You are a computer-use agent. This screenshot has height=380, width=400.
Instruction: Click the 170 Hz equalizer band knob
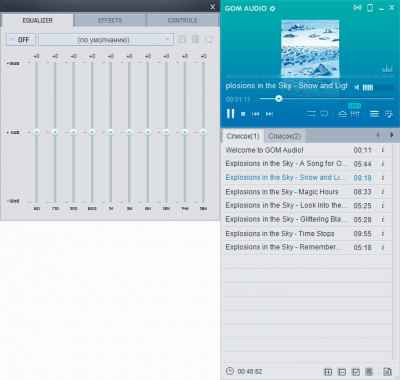point(55,132)
